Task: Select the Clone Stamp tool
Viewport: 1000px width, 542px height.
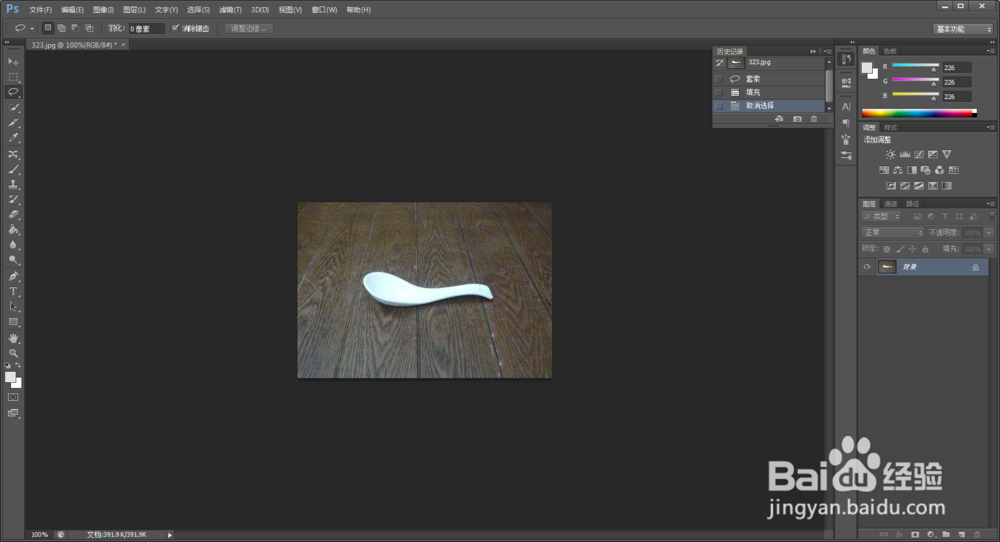Action: tap(13, 184)
